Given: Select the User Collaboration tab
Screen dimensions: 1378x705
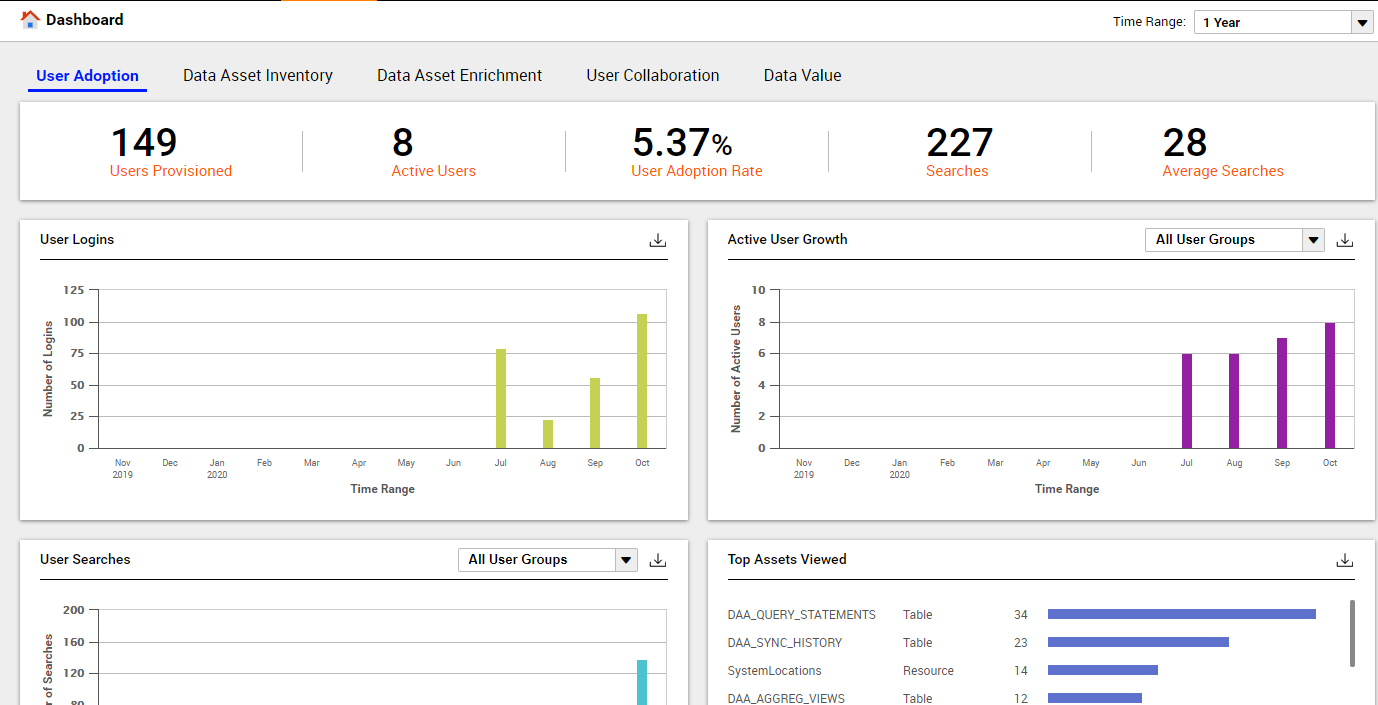Looking at the screenshot, I should point(653,76).
